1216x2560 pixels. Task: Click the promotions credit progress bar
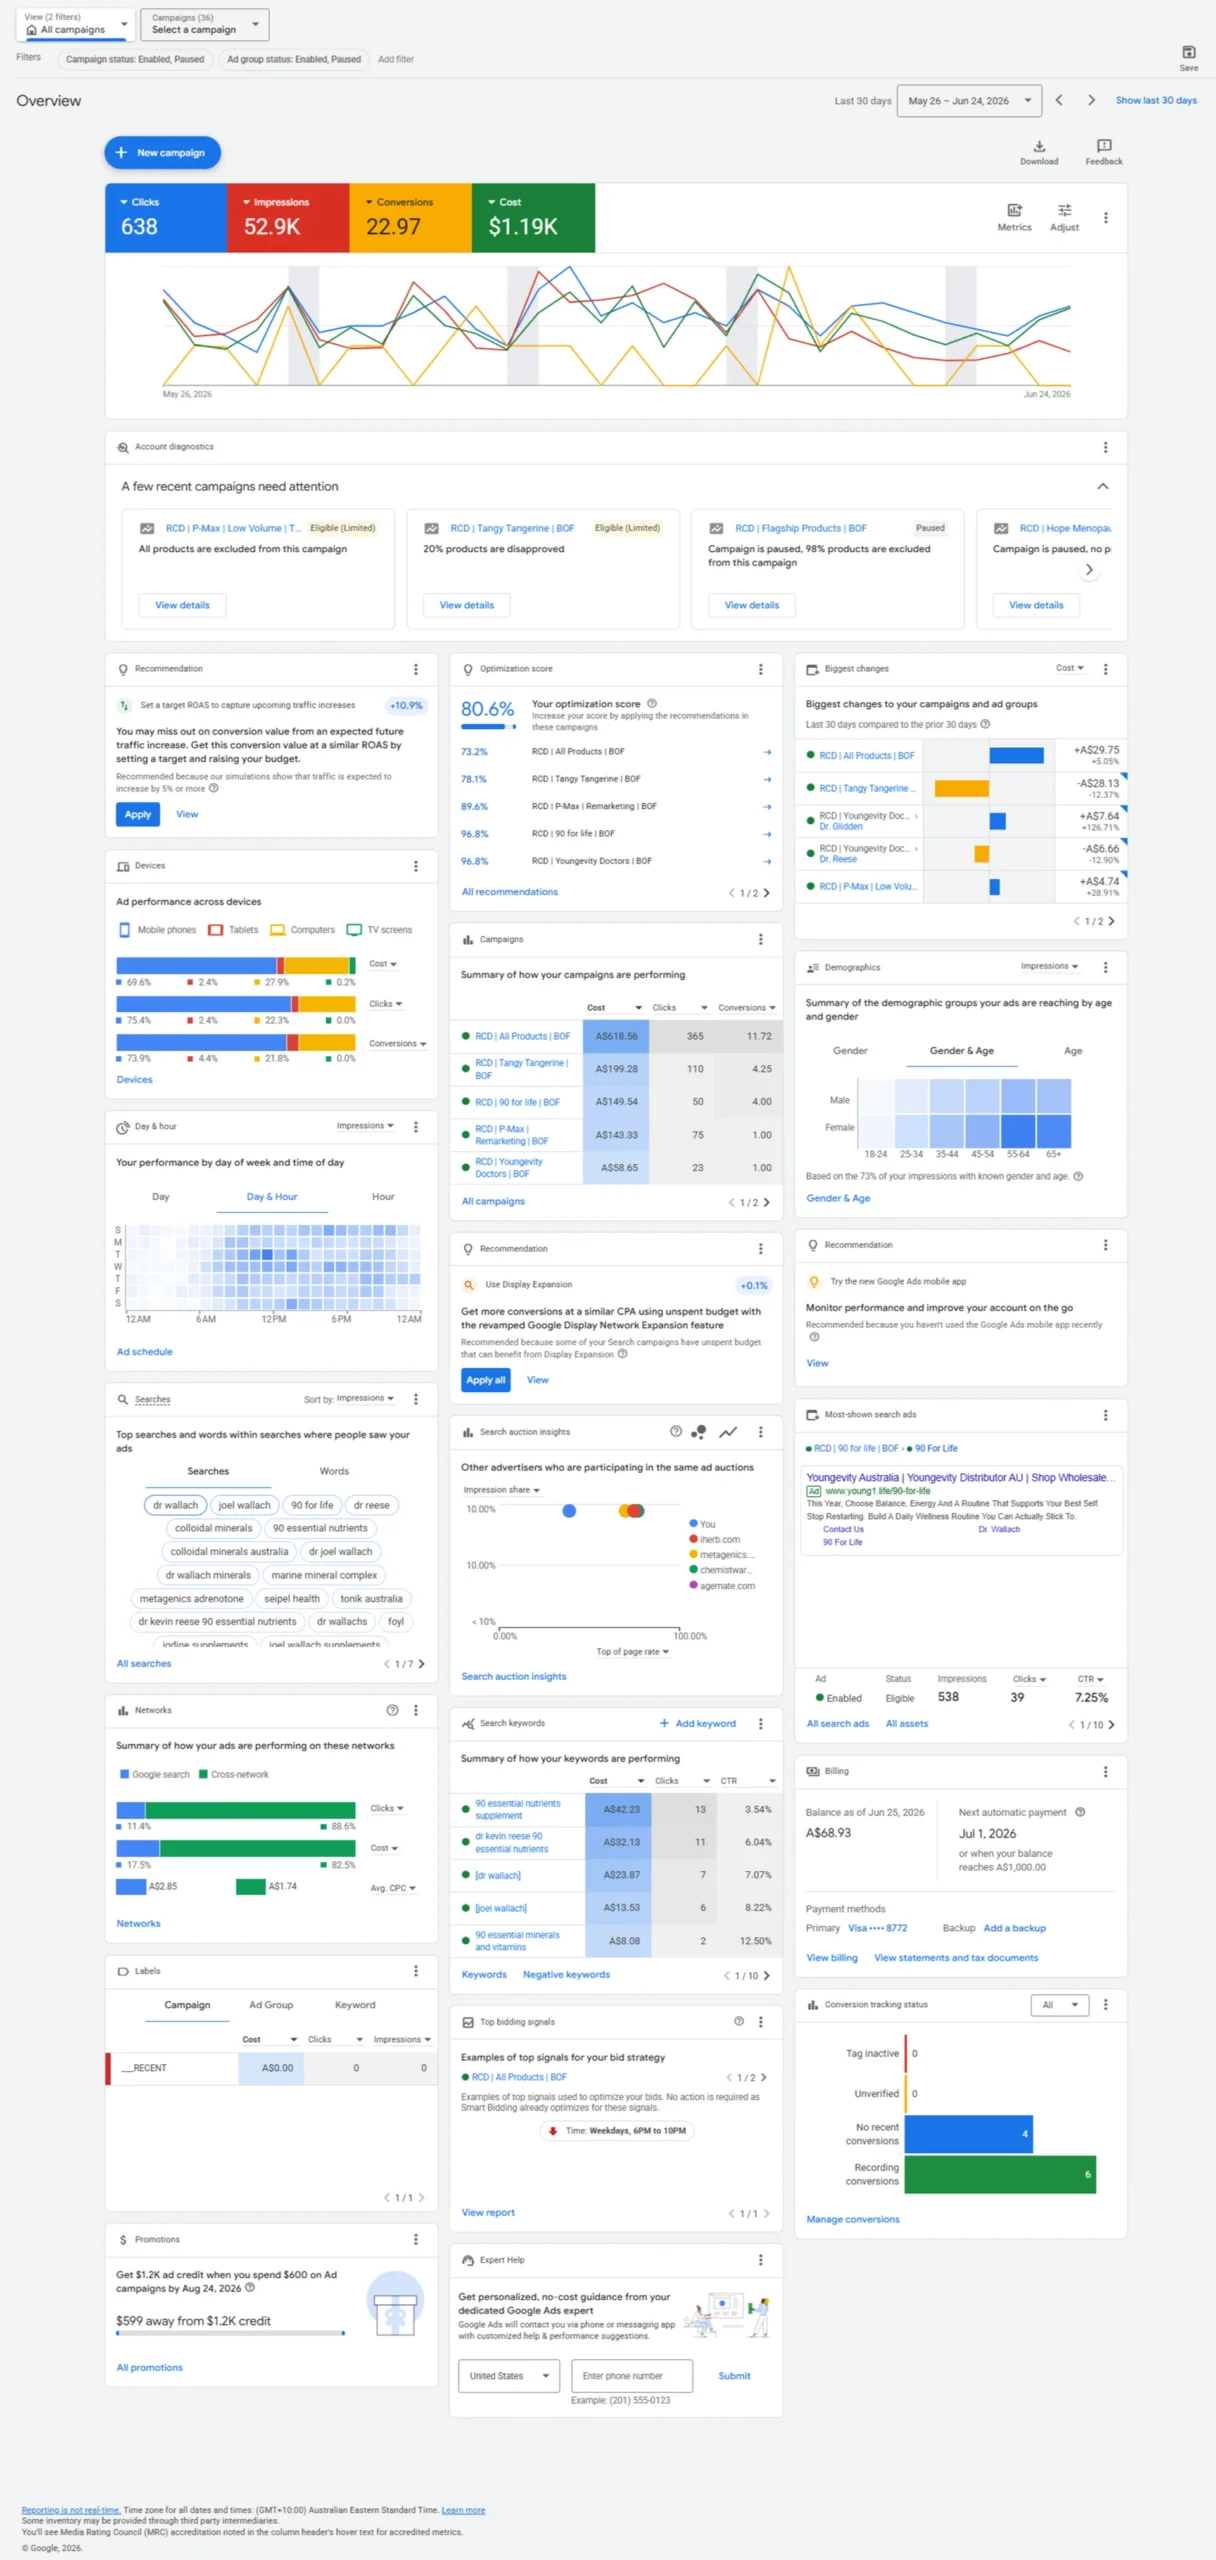coord(231,2333)
